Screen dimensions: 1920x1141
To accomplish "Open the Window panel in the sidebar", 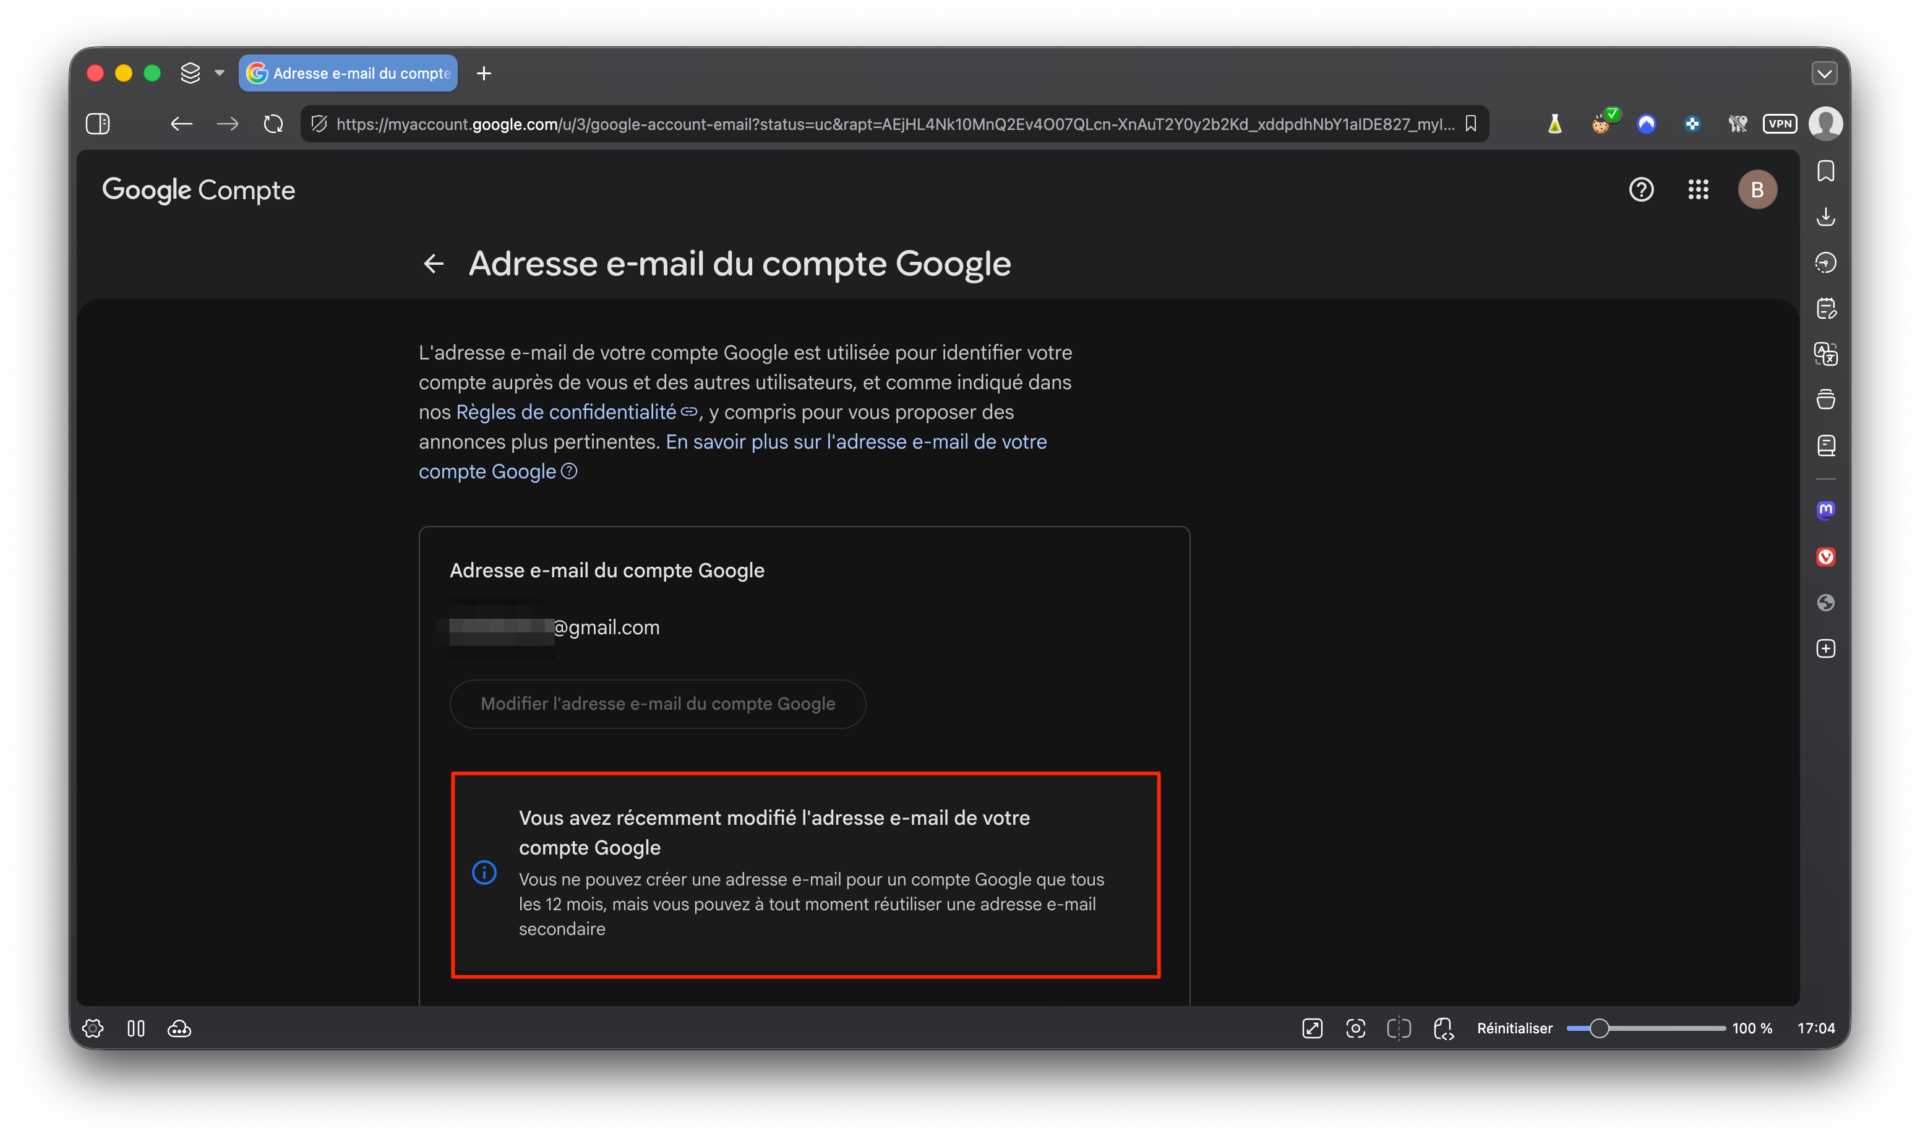I will click(1826, 400).
